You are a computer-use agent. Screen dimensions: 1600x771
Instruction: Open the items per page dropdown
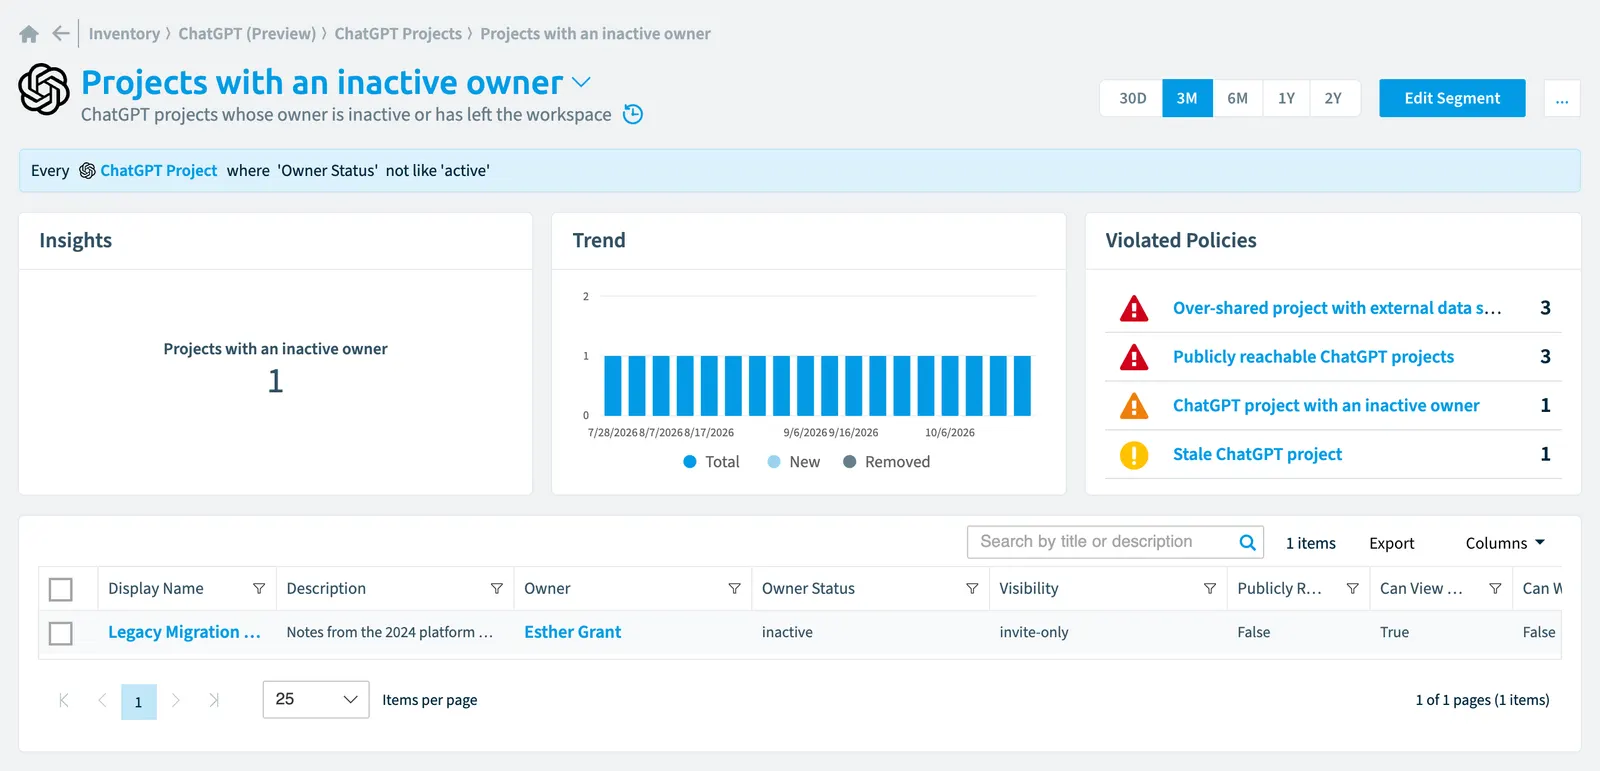point(316,700)
